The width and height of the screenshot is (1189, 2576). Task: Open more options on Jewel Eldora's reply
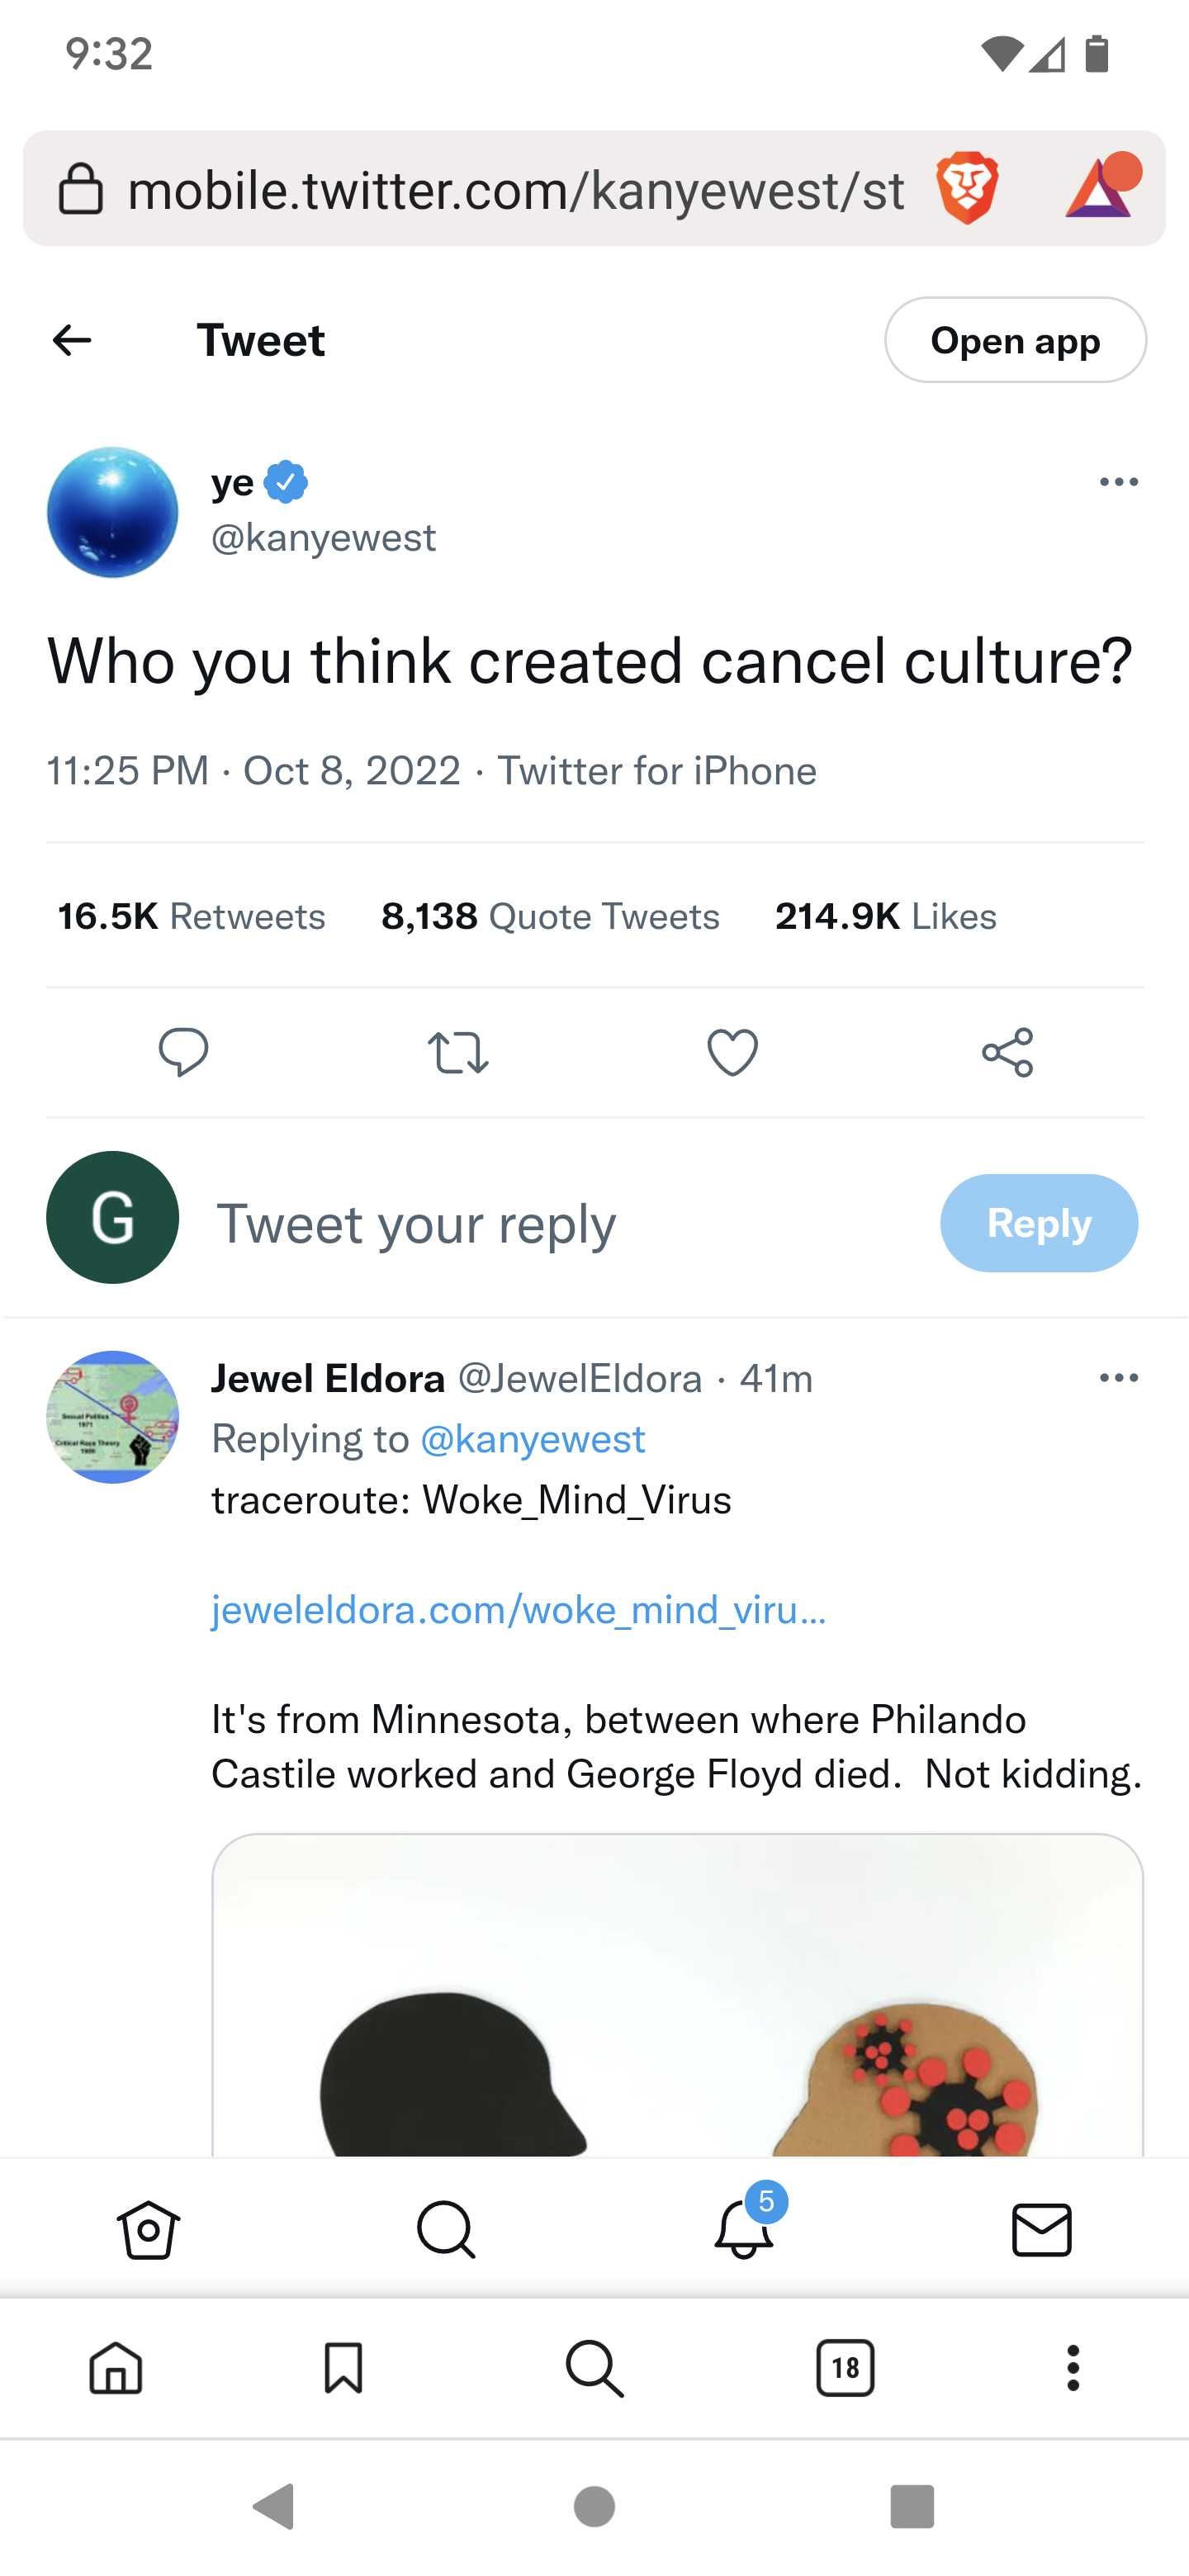pyautogui.click(x=1118, y=1378)
